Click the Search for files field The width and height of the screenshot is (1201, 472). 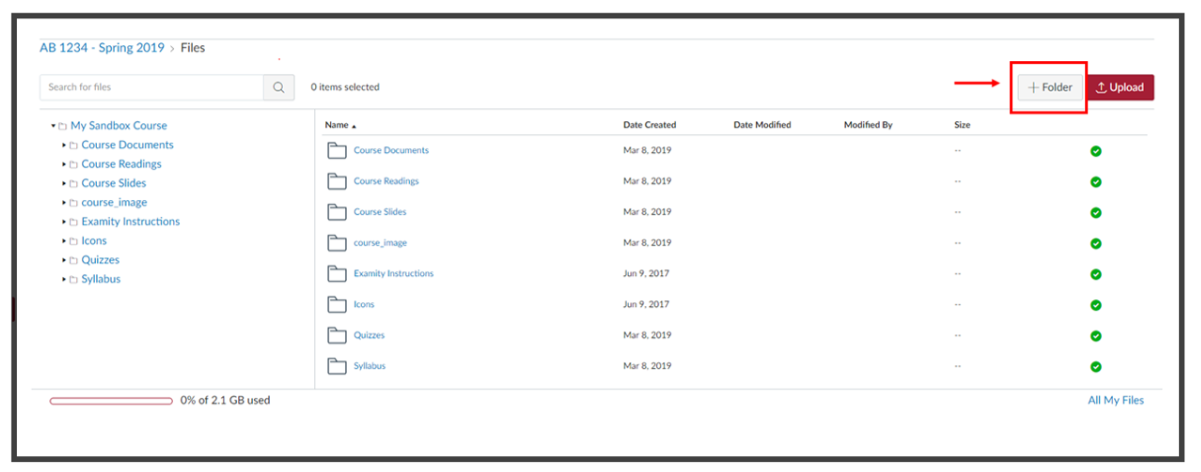point(152,87)
